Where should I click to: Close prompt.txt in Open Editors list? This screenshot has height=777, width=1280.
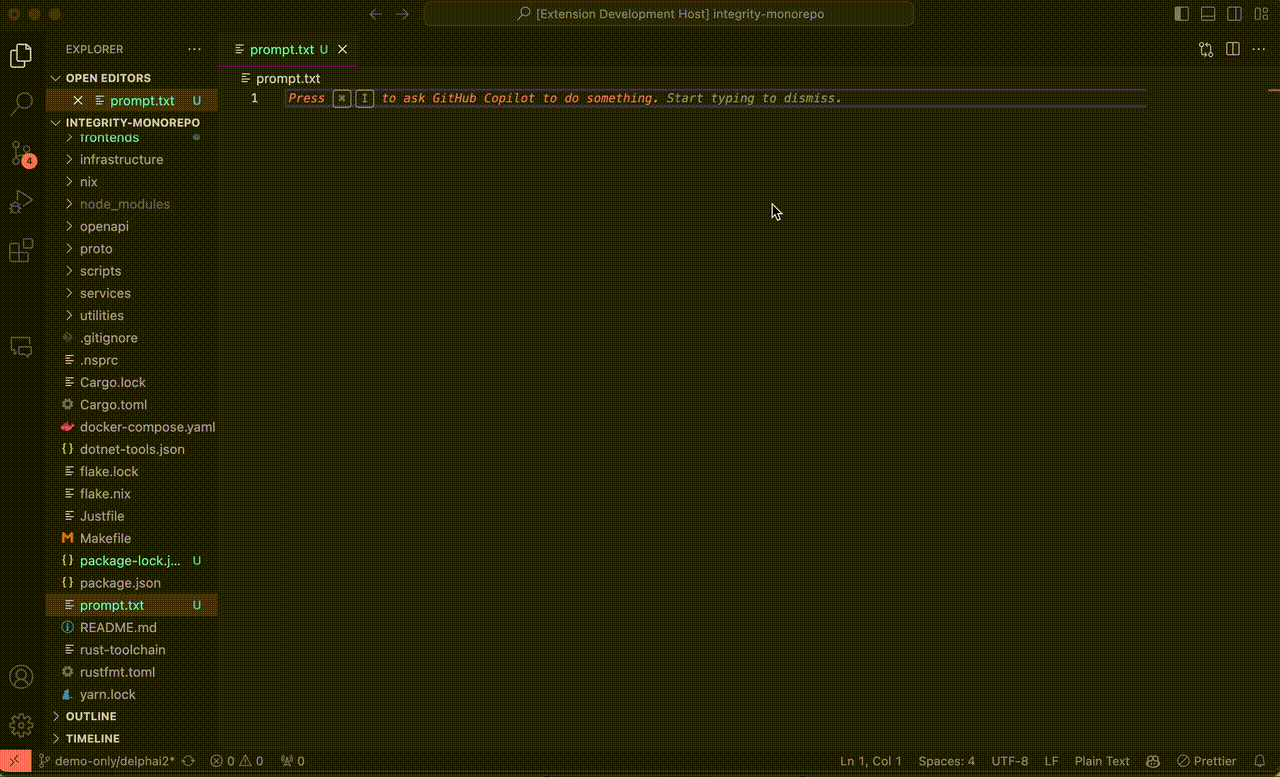click(78, 100)
